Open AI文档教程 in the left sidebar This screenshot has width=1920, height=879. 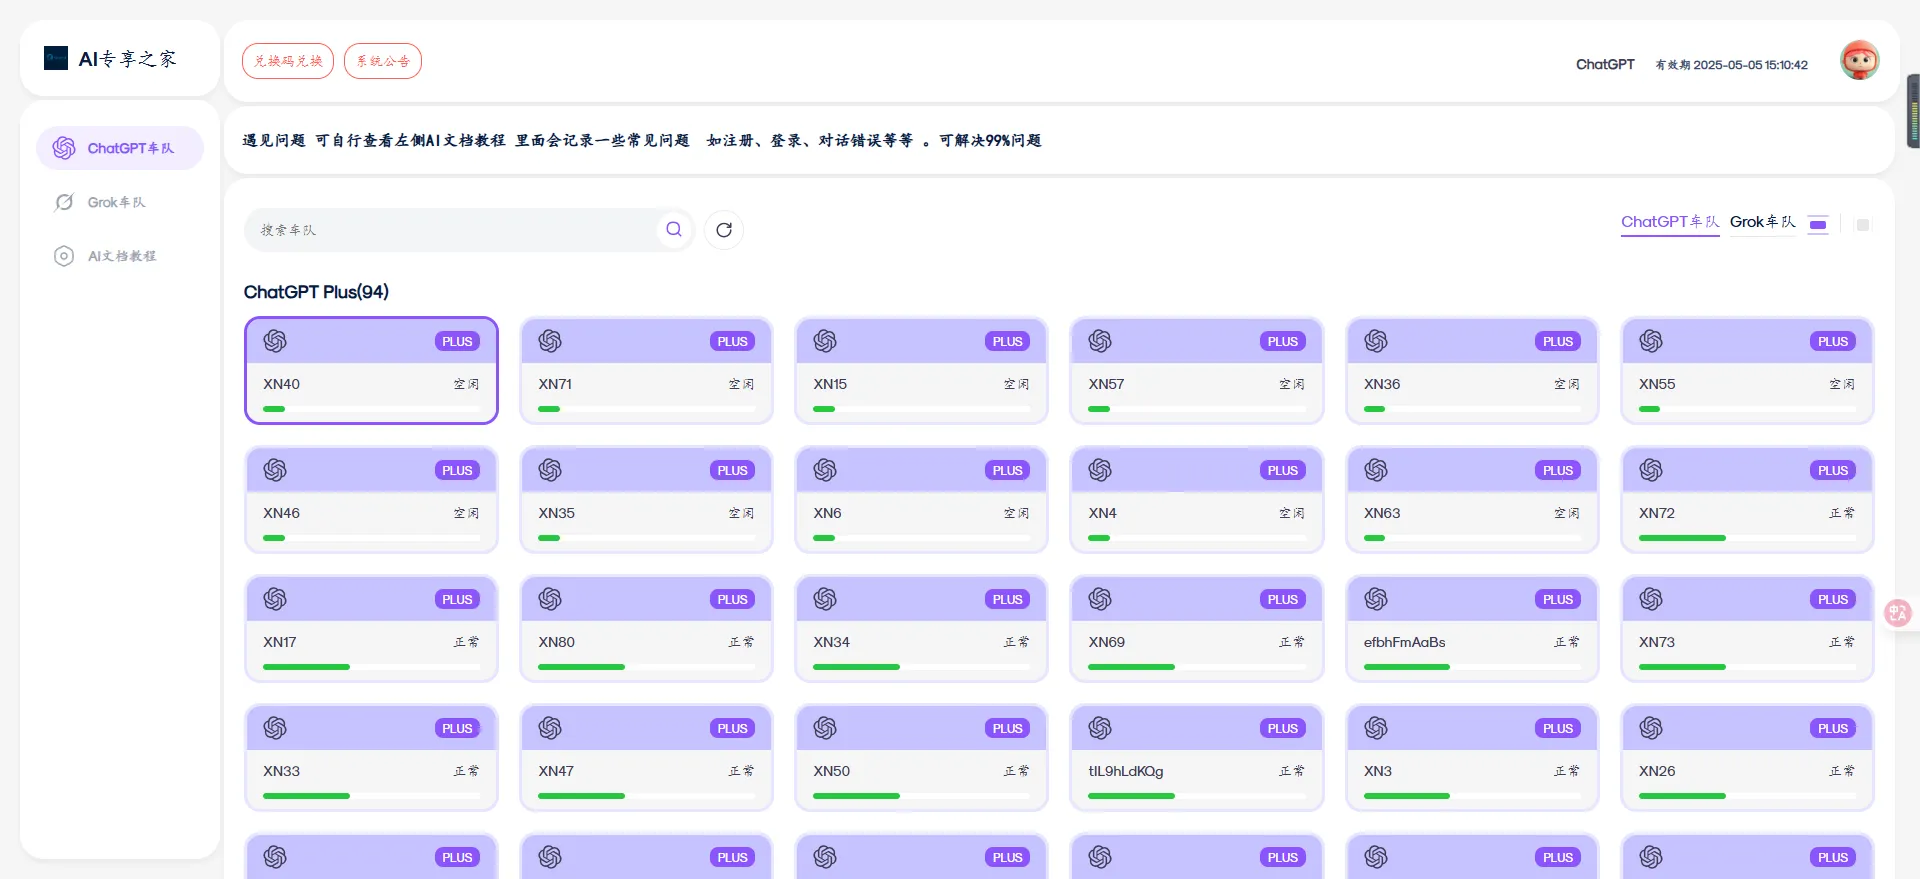click(120, 256)
